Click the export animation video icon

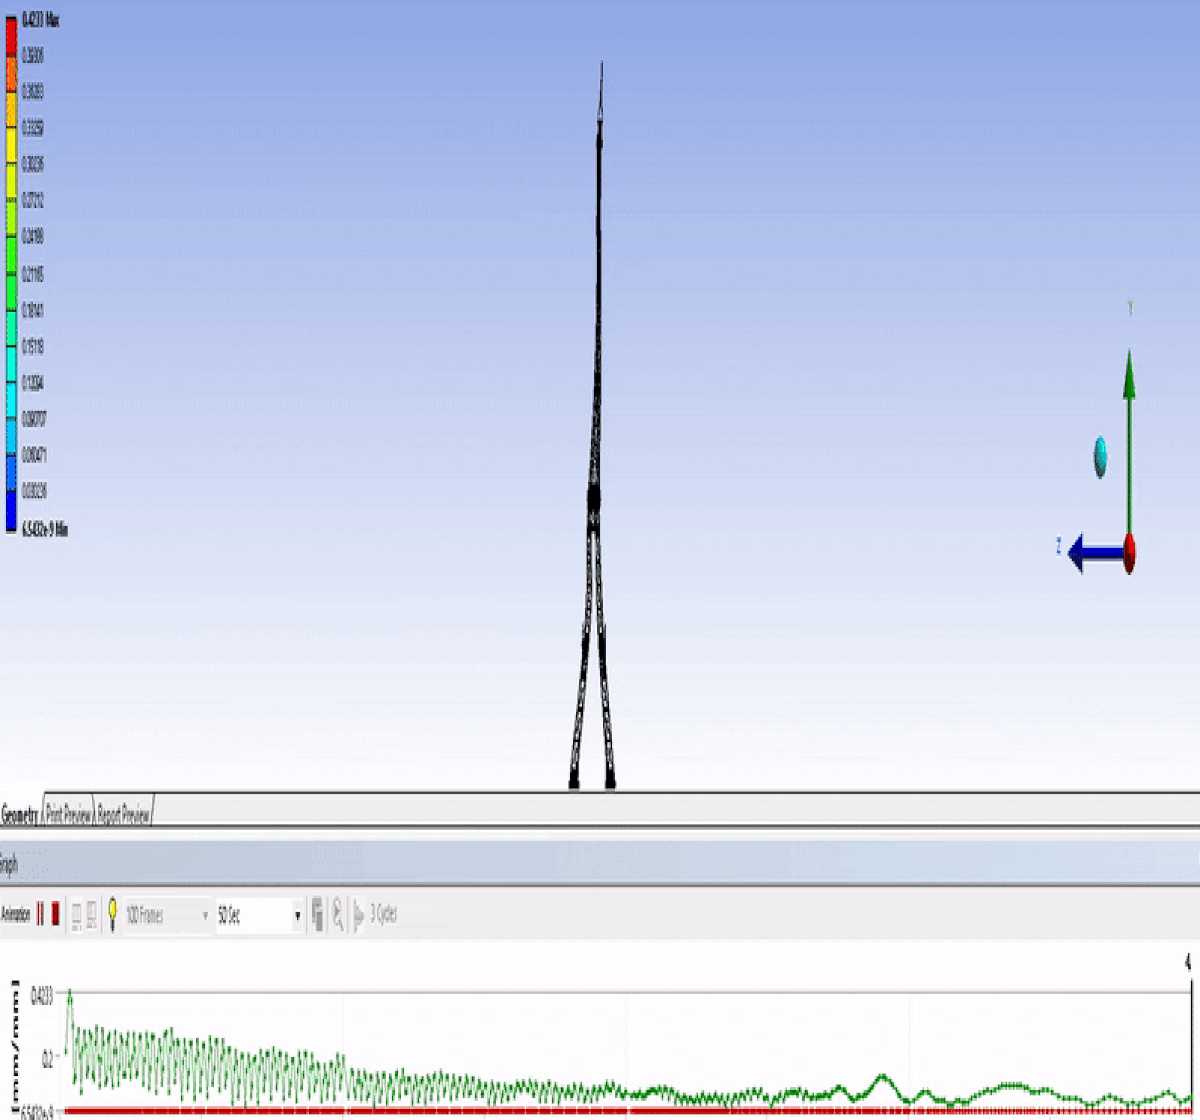(318, 914)
